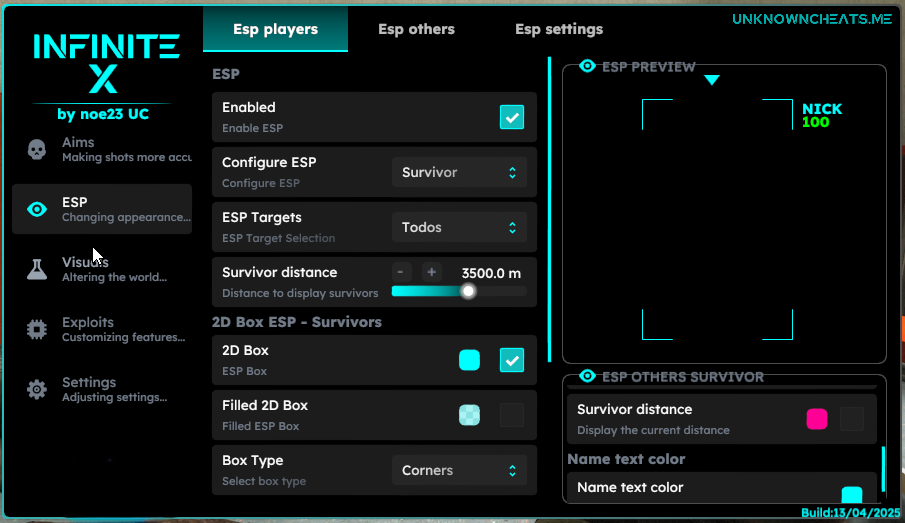905x523 pixels.
Task: Click the ESP Preview eye icon
Action: [587, 66]
